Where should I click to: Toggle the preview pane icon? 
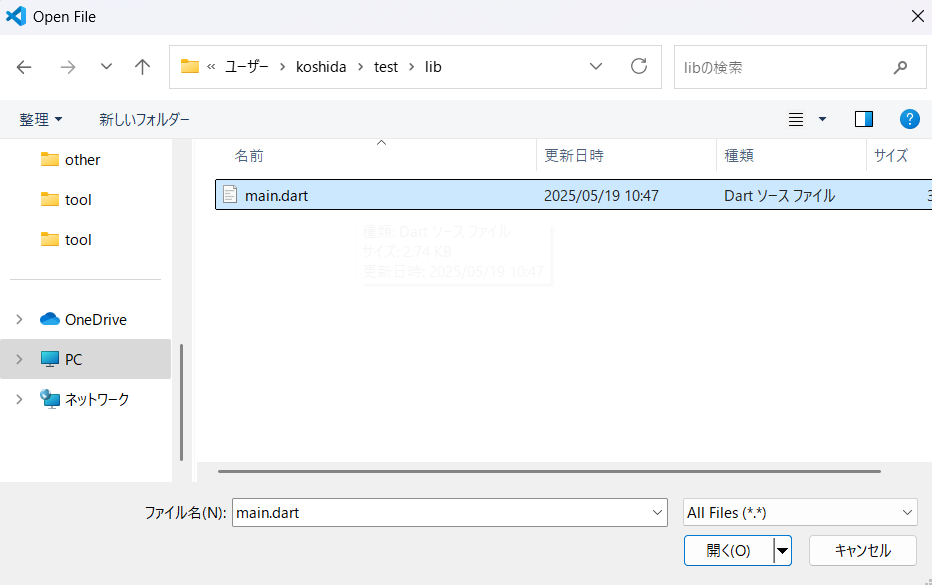(864, 119)
